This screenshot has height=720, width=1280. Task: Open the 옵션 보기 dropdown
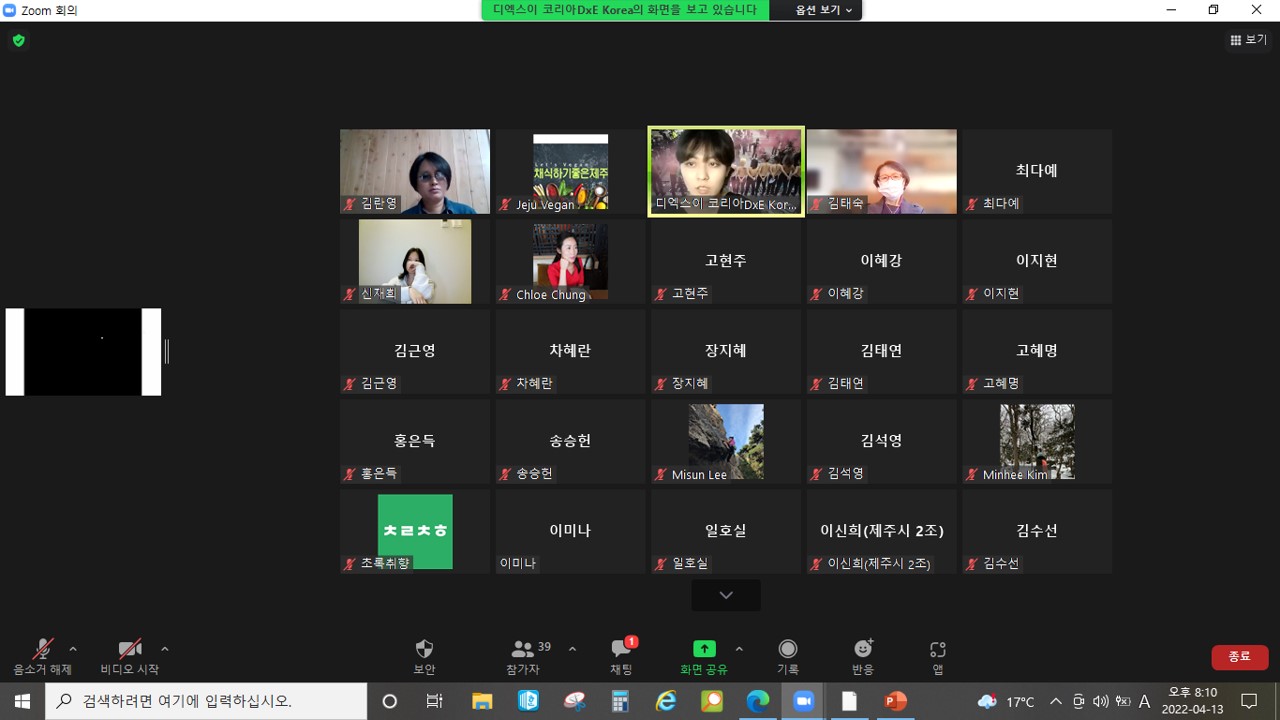coord(825,10)
